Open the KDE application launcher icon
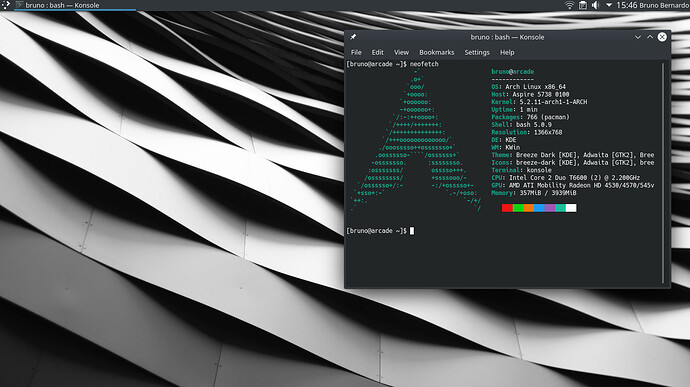The width and height of the screenshot is (690, 387). pyautogui.click(x=5, y=5)
